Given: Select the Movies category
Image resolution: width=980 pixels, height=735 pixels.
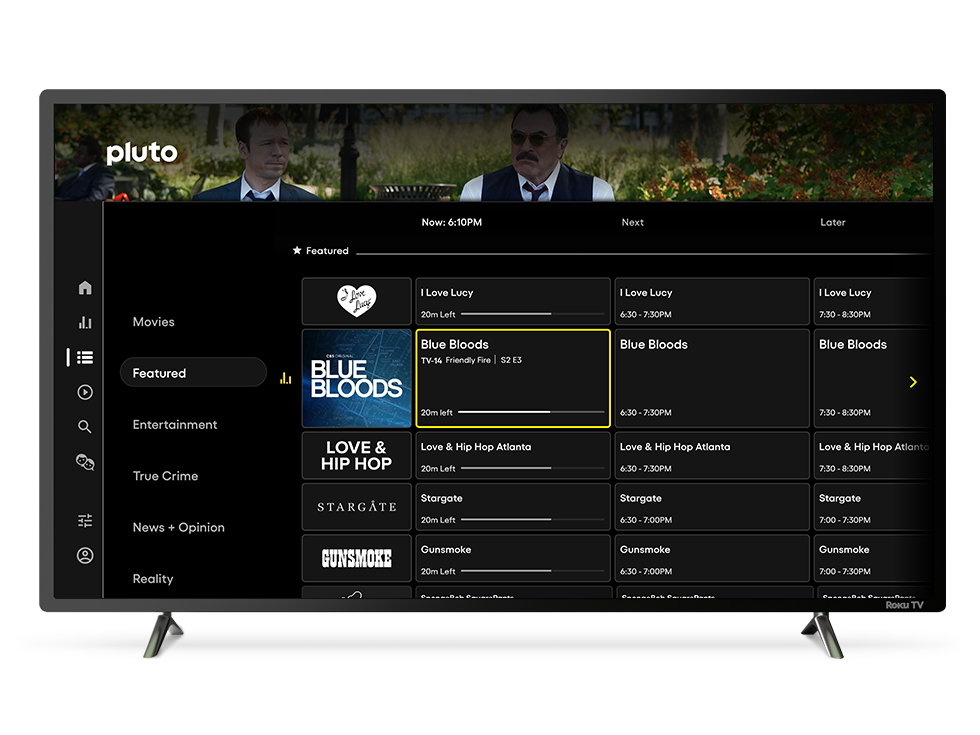Looking at the screenshot, I should coord(152,322).
